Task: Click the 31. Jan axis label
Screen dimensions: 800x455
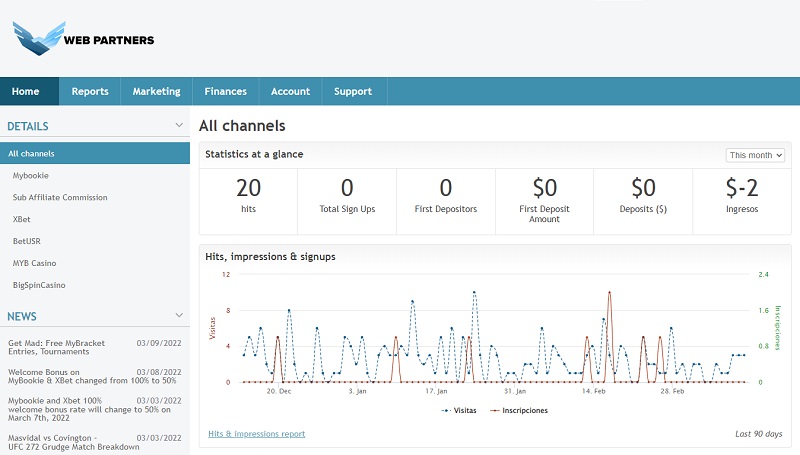Action: coord(515,391)
